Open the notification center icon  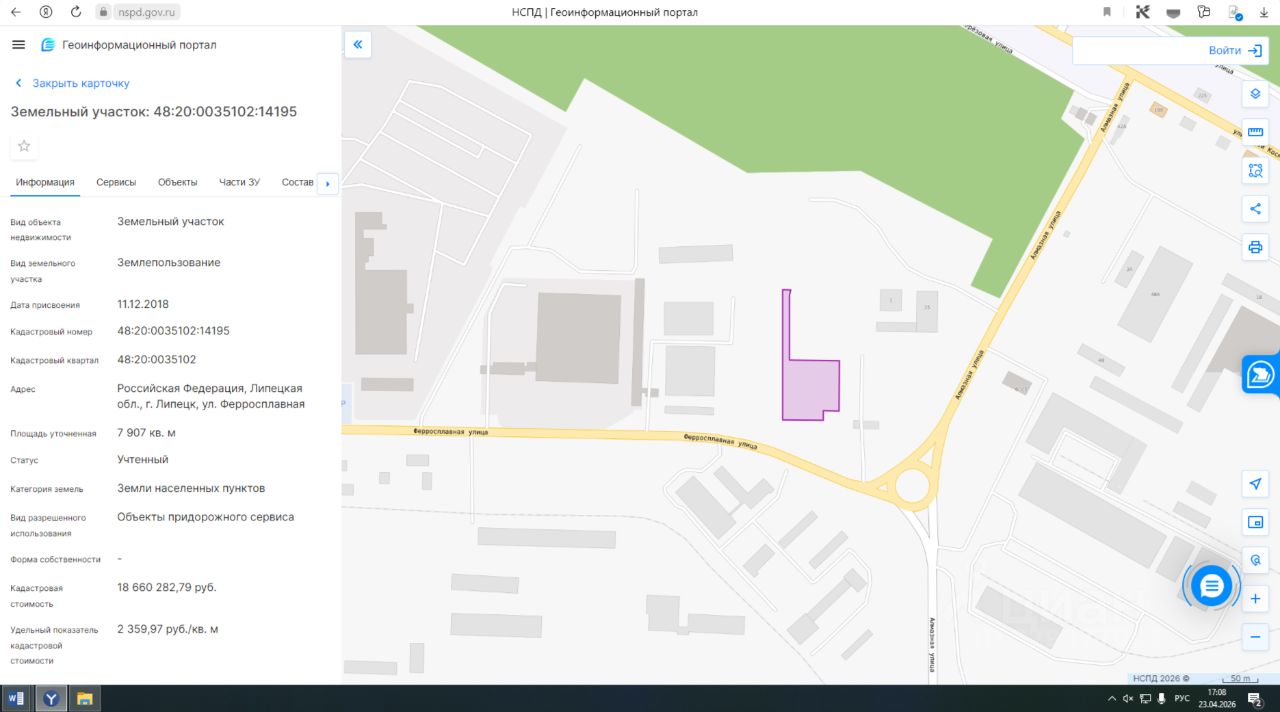point(1254,698)
